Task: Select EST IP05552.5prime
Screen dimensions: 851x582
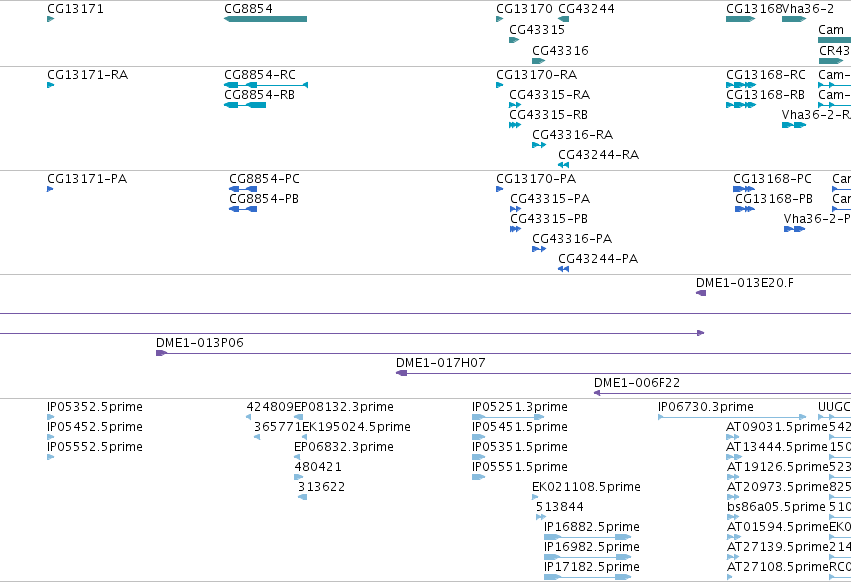Action: click(x=95, y=447)
